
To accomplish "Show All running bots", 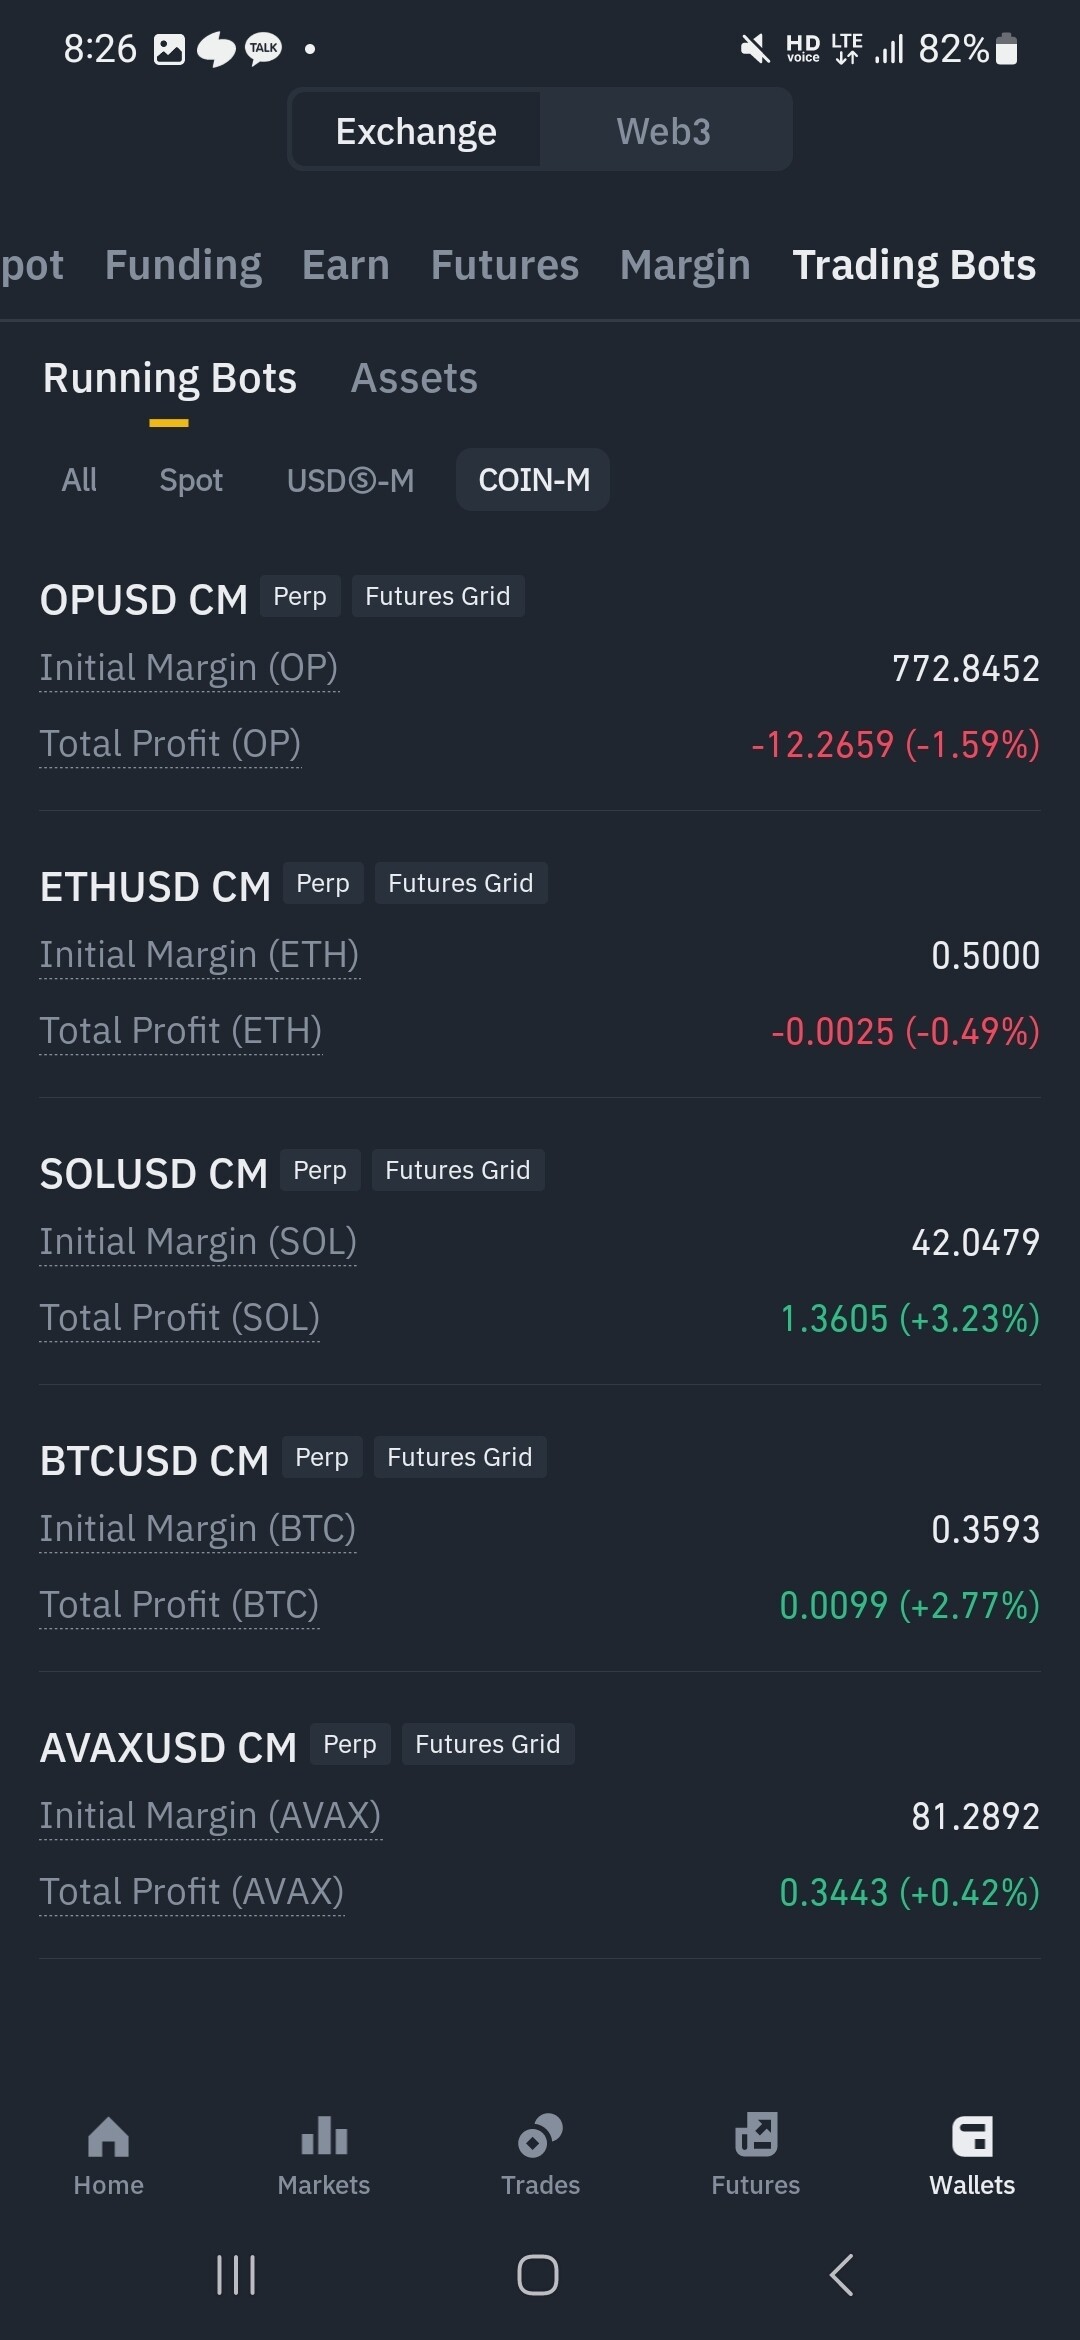I will tap(79, 480).
